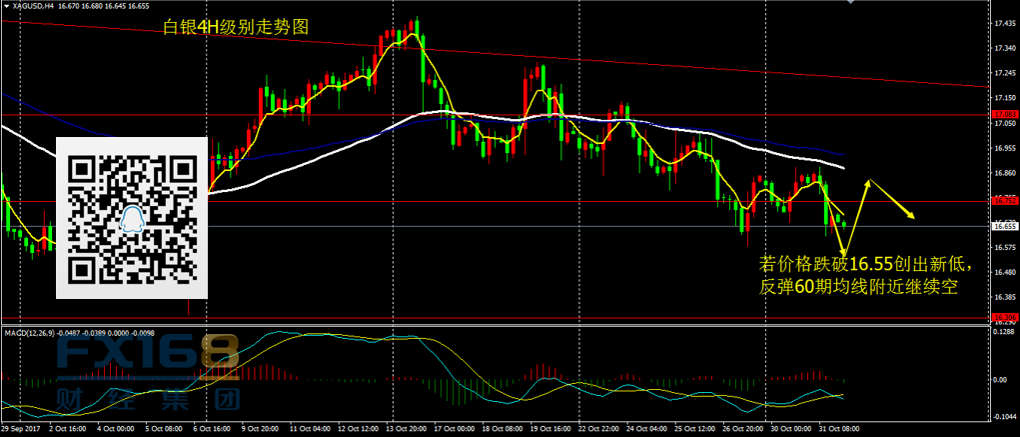Click the MACD 0.1288 scale value

1003,333
